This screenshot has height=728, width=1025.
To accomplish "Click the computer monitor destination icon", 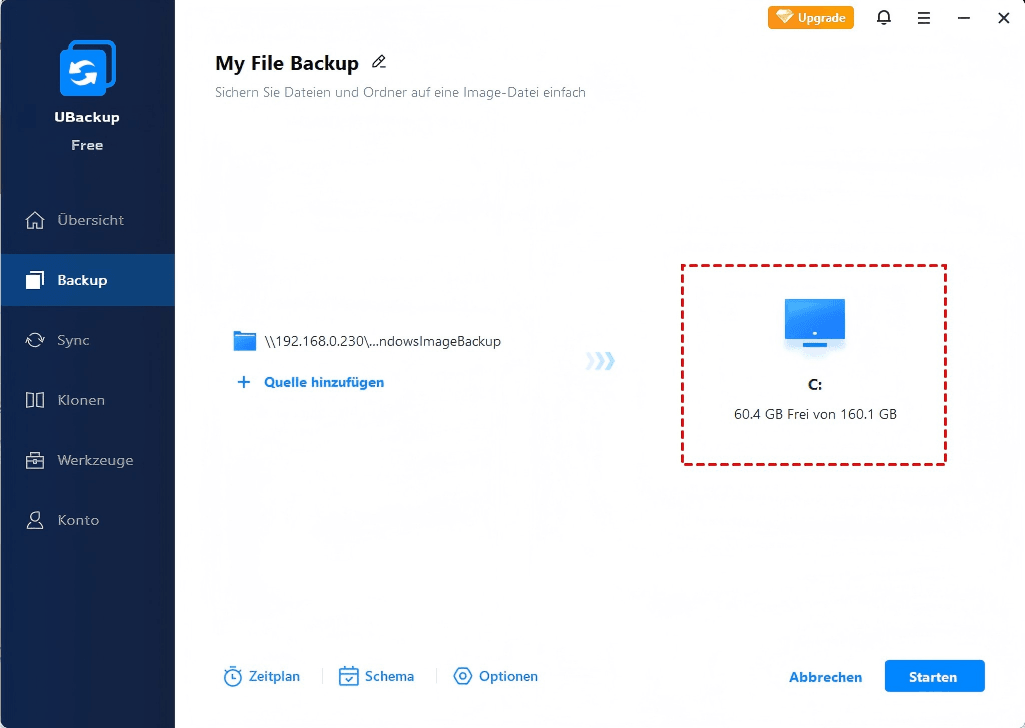I will (x=814, y=323).
